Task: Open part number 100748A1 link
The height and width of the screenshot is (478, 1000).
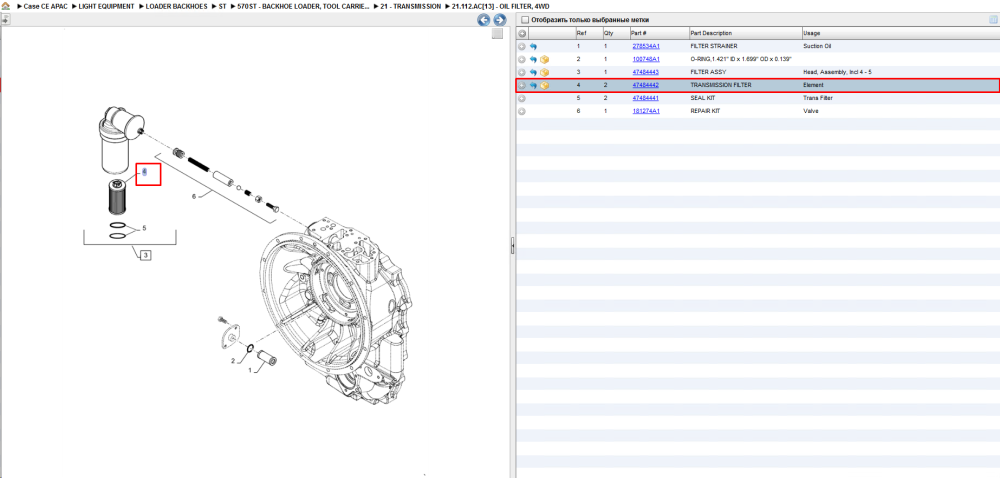Action: 646,59
